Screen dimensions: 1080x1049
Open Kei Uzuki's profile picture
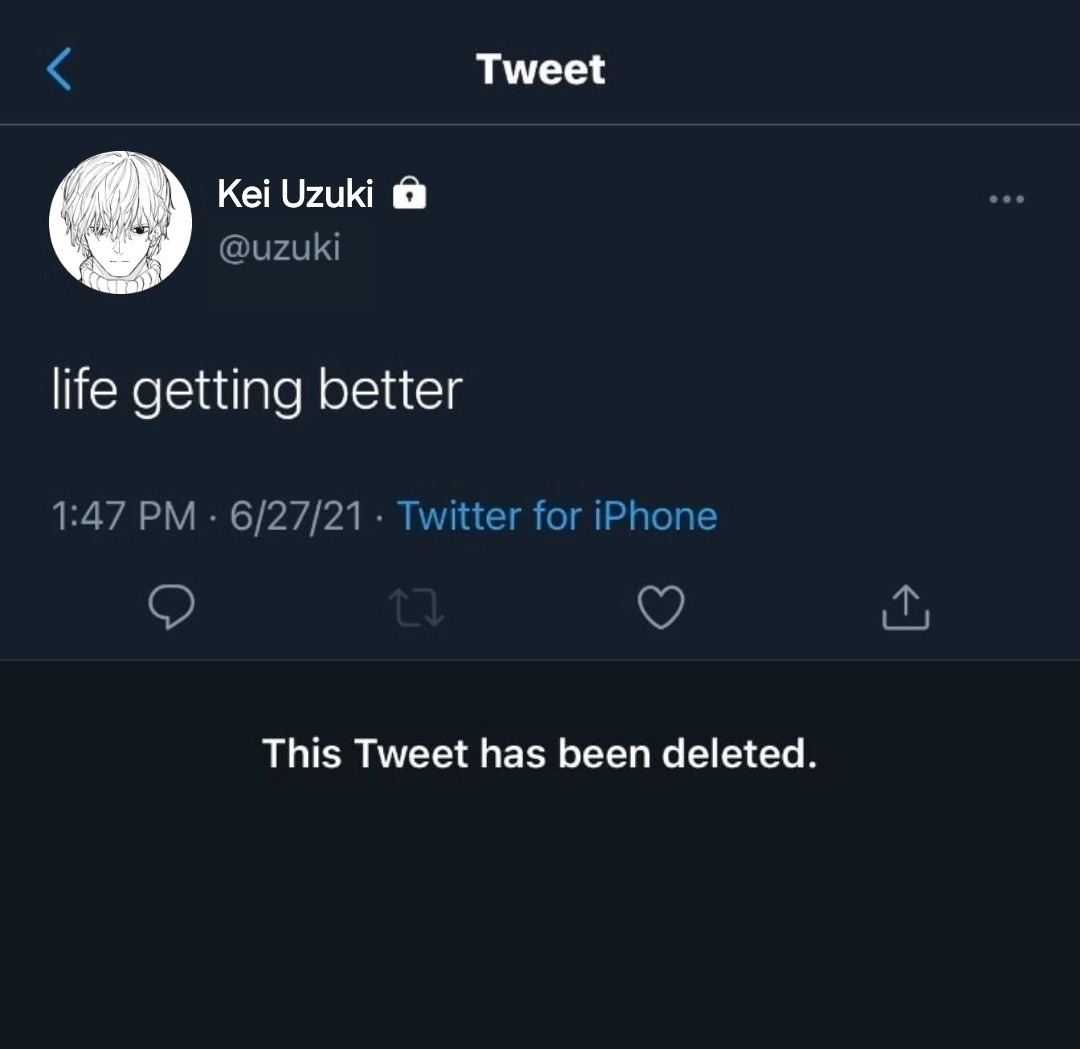point(120,223)
